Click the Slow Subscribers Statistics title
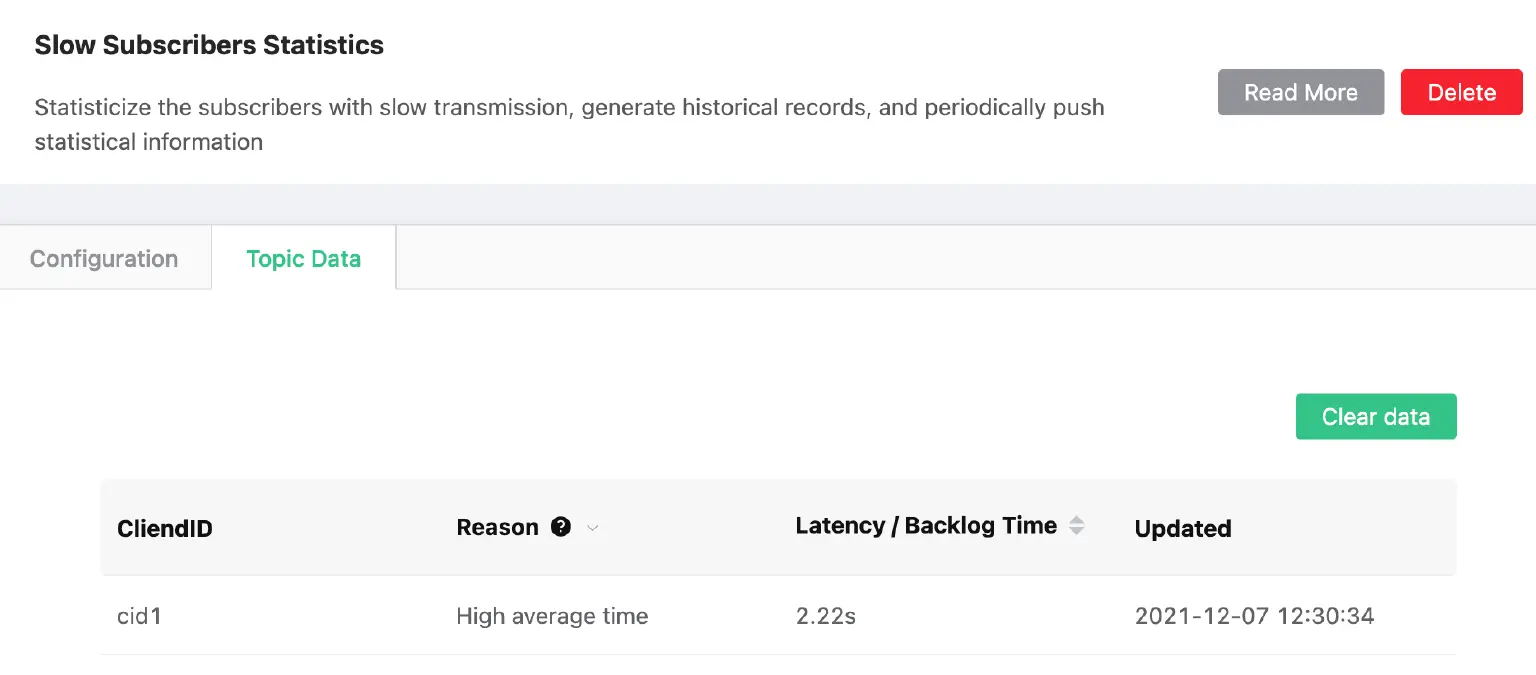1536x675 pixels. (x=208, y=44)
